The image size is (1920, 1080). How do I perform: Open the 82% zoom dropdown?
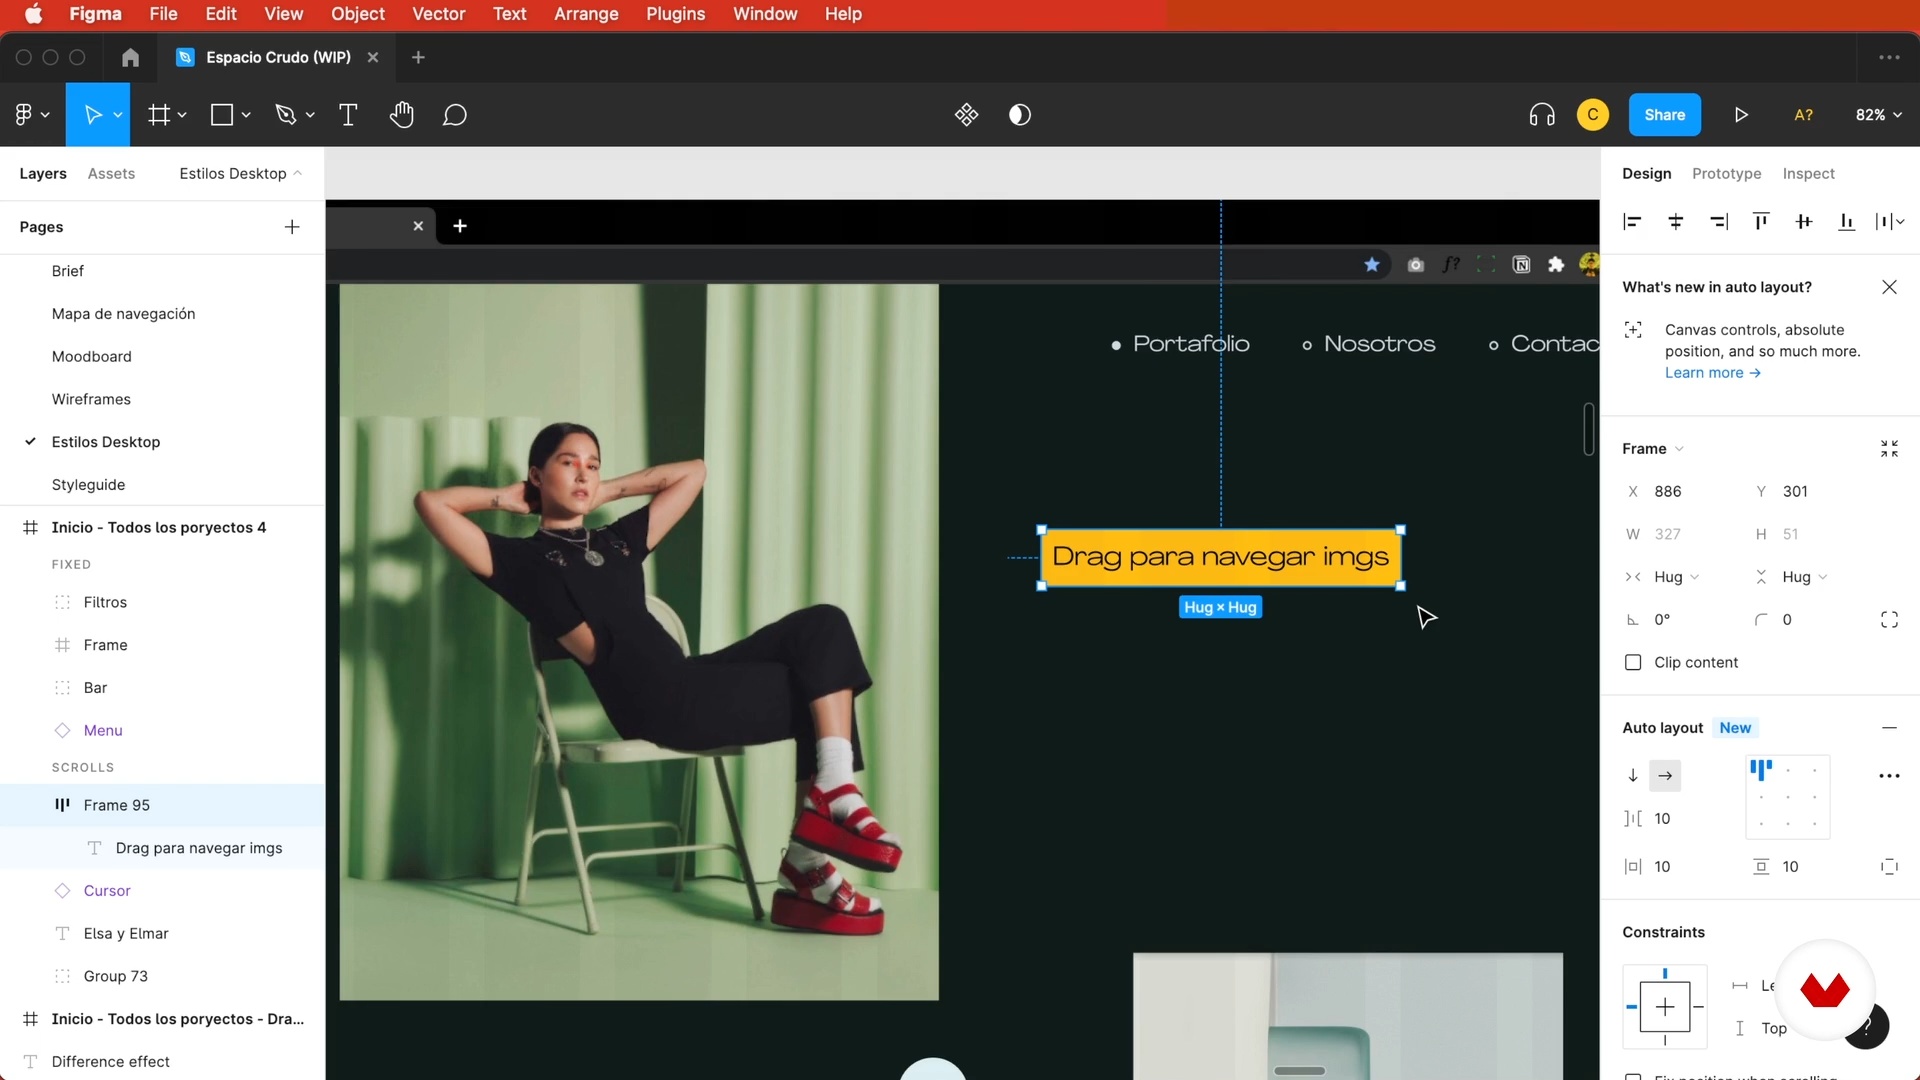tap(1878, 115)
